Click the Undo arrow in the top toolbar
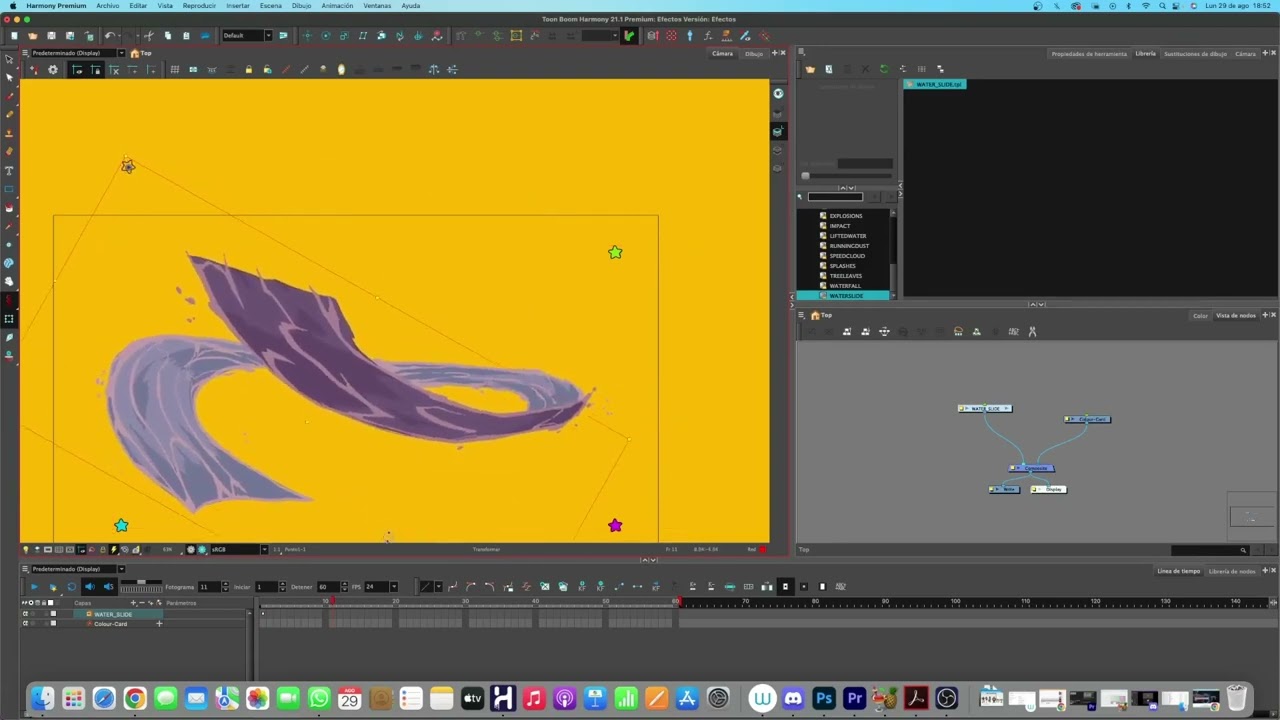This screenshot has width=1280, height=720. (109, 36)
